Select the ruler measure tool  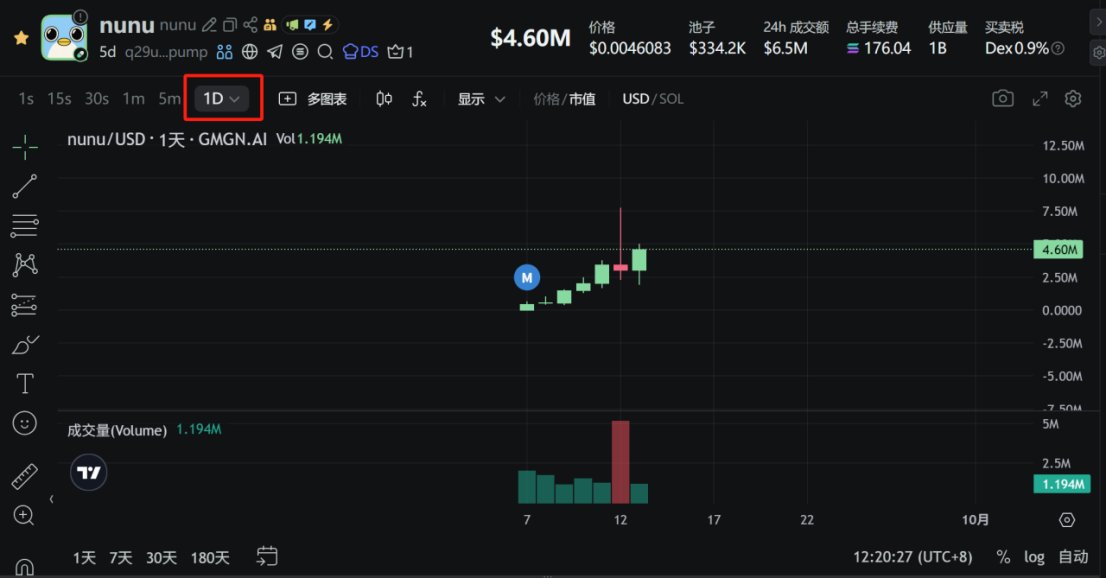[25, 477]
